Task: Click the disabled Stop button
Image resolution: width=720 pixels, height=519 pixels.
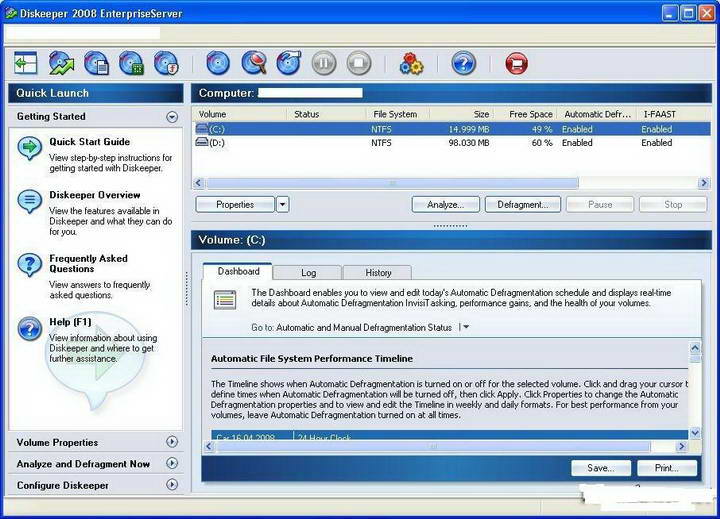Action: click(673, 204)
